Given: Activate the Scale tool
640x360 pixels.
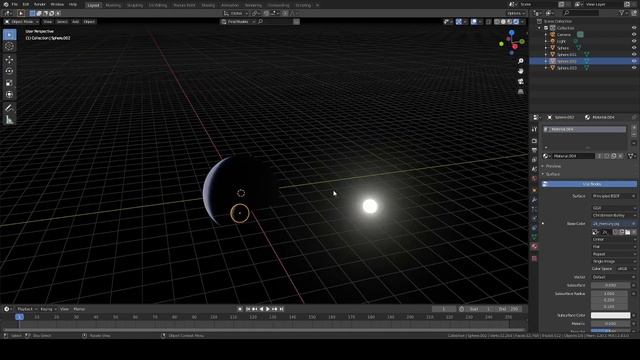Looking at the screenshot, I should (9, 83).
